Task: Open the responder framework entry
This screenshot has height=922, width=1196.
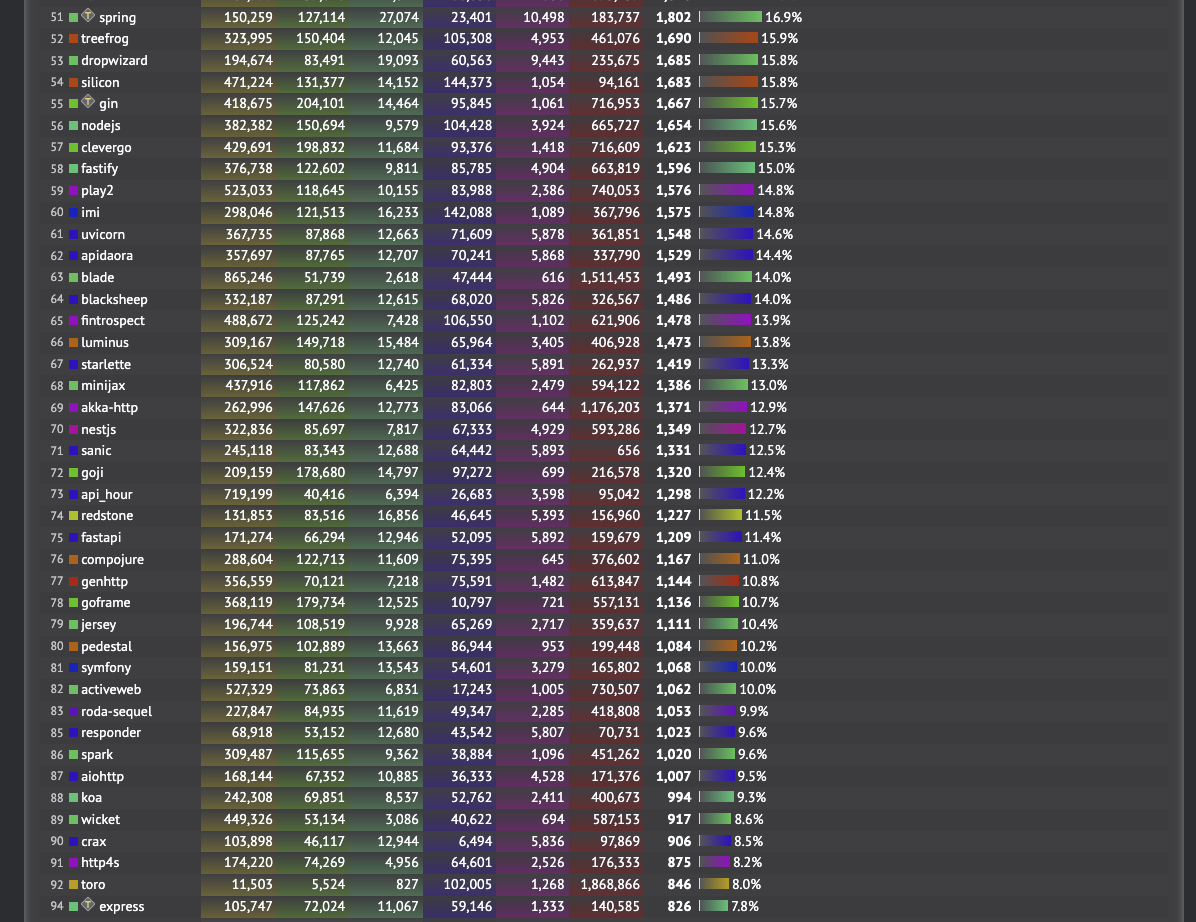Action: tap(111, 732)
